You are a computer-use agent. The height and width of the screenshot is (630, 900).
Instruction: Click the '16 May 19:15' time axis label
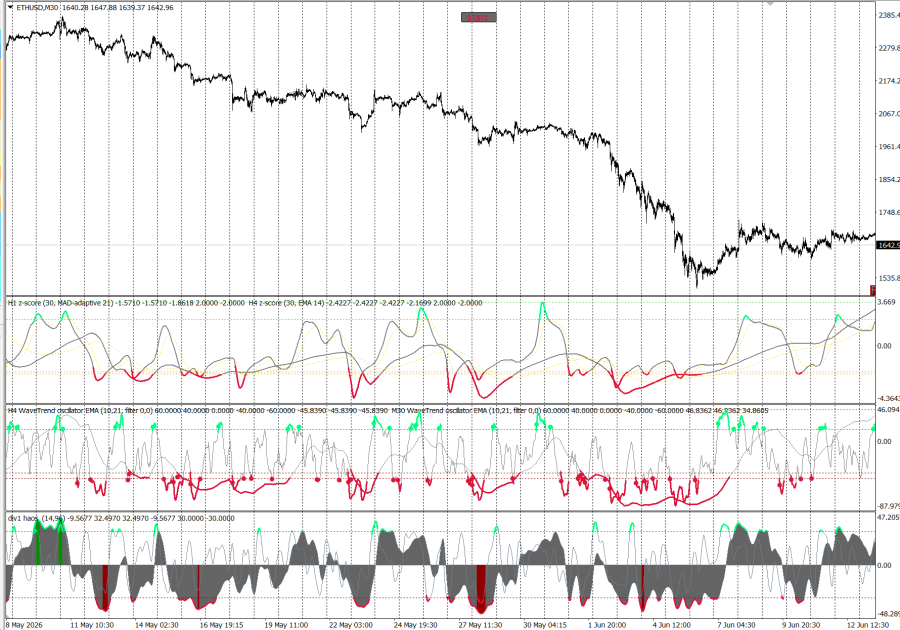pyautogui.click(x=221, y=625)
